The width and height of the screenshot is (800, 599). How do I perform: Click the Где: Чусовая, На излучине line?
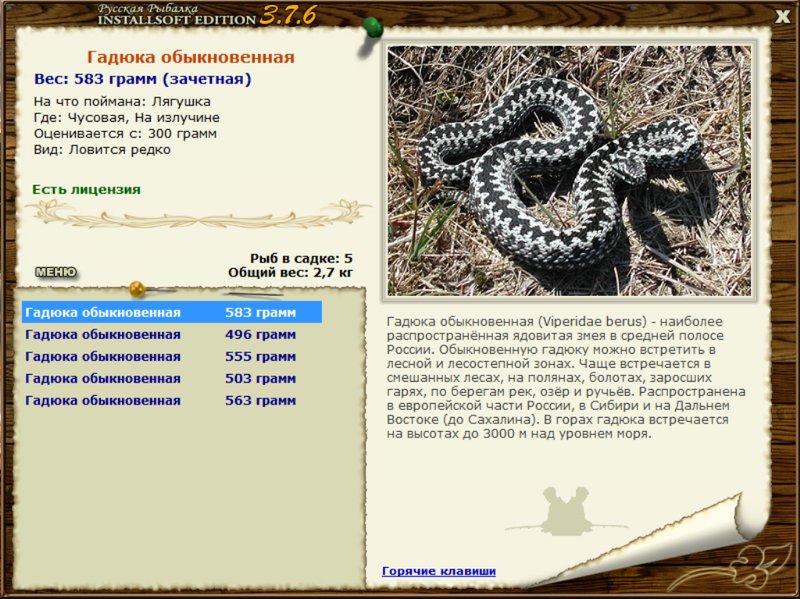point(127,117)
